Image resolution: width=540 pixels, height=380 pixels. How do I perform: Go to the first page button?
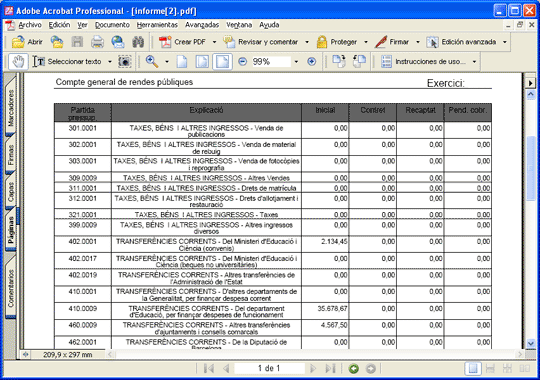pyautogui.click(x=209, y=369)
